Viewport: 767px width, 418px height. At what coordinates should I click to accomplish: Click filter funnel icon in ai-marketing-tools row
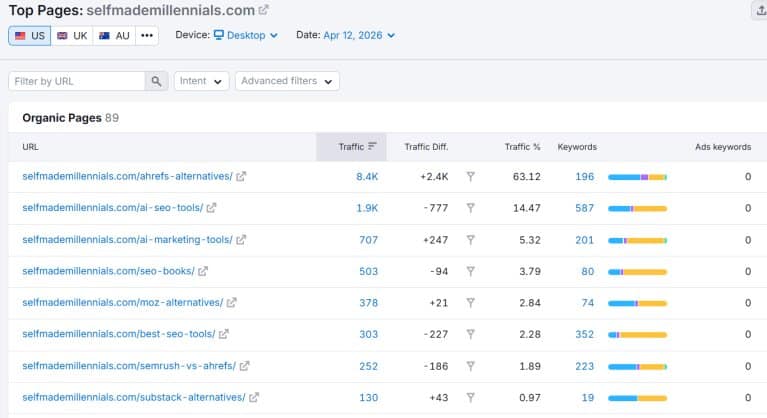click(x=471, y=240)
